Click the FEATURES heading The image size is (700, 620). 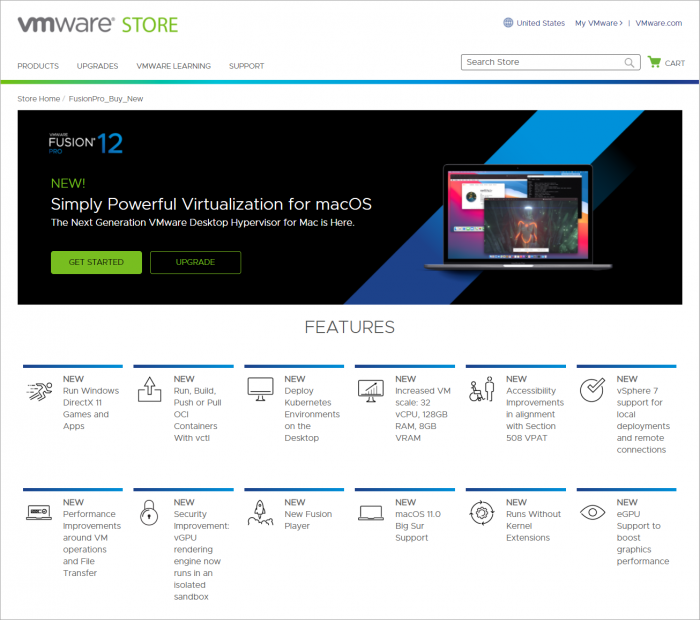point(350,327)
